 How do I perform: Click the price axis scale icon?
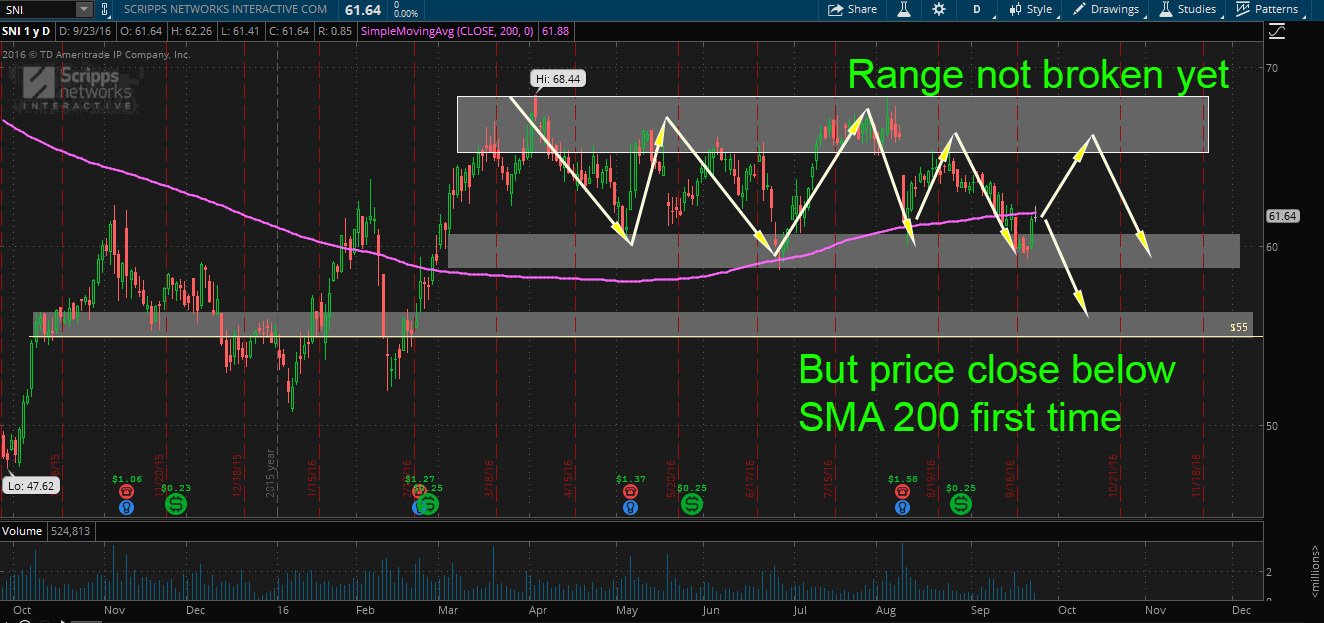point(1275,33)
